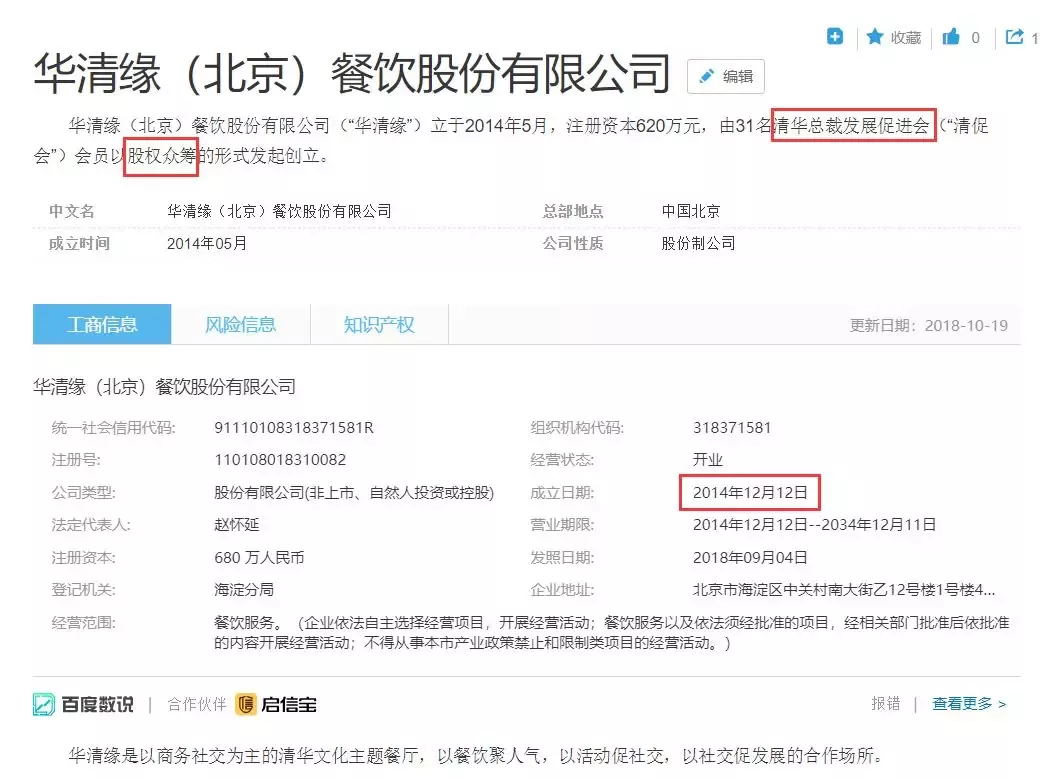Click the 编辑 button
The image size is (1046, 778).
point(725,77)
